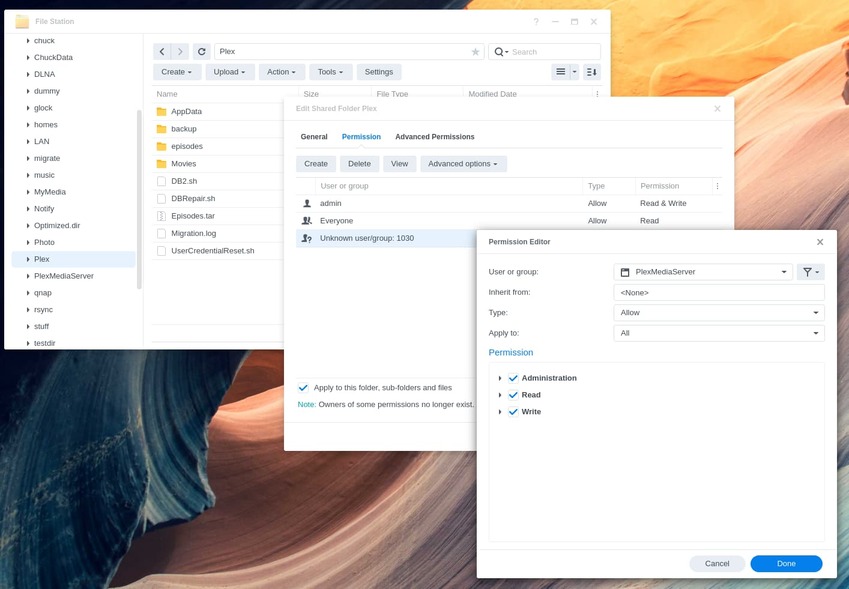This screenshot has height=589, width=849.
Task: Click Create in Edit Shared Folder dialog
Action: tap(316, 164)
